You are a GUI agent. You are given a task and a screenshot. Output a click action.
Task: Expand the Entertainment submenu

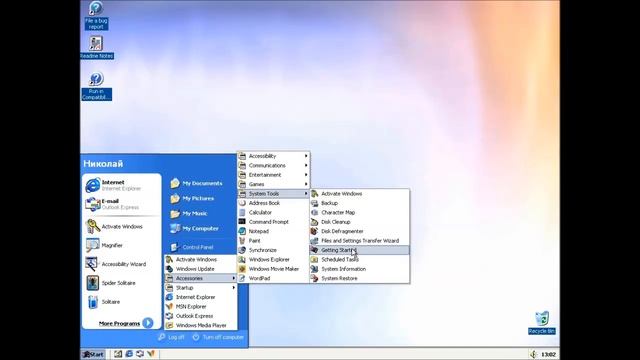point(273,175)
